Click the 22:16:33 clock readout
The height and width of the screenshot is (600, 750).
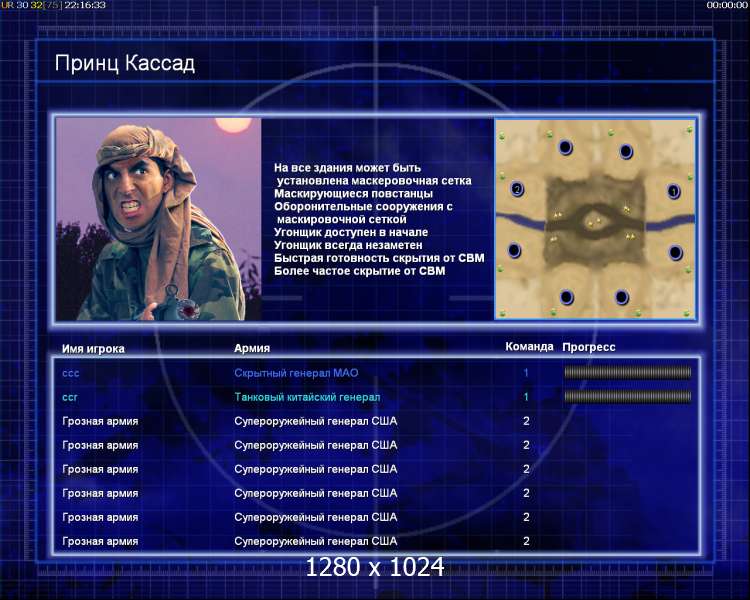click(x=85, y=5)
